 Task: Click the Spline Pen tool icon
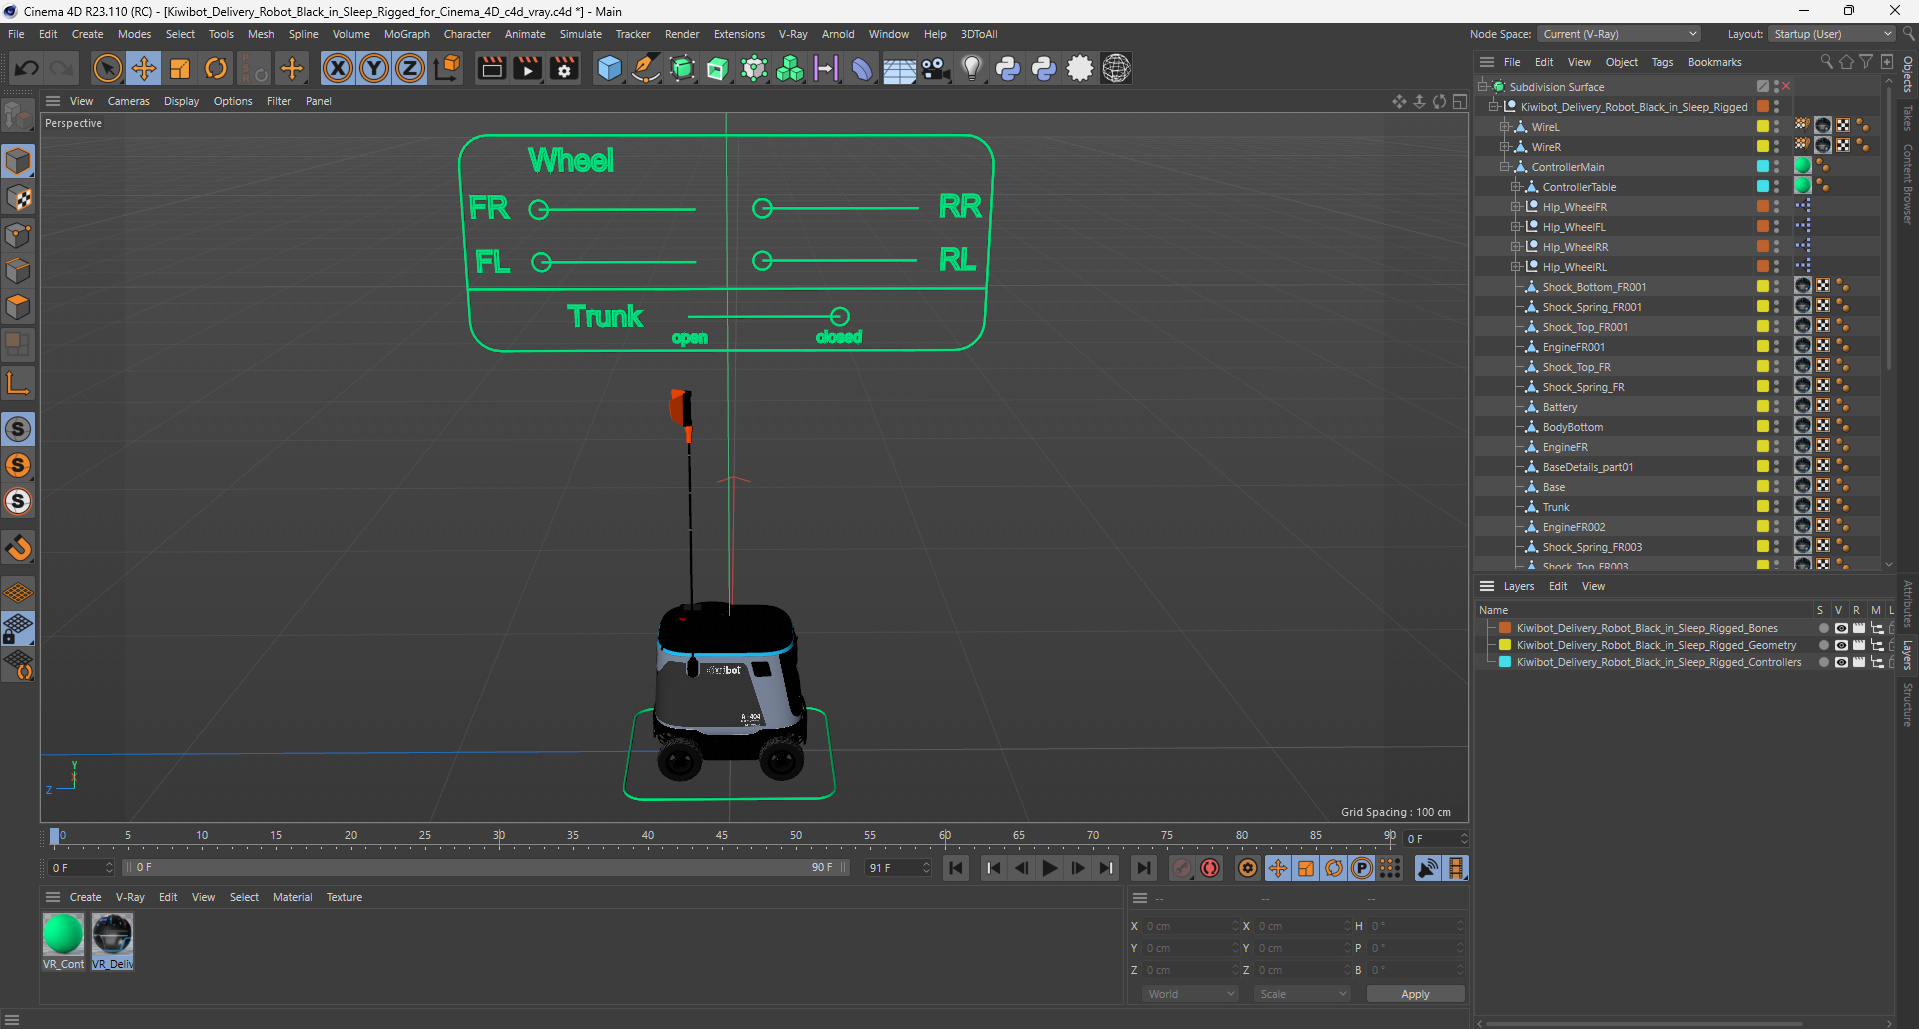coord(646,68)
